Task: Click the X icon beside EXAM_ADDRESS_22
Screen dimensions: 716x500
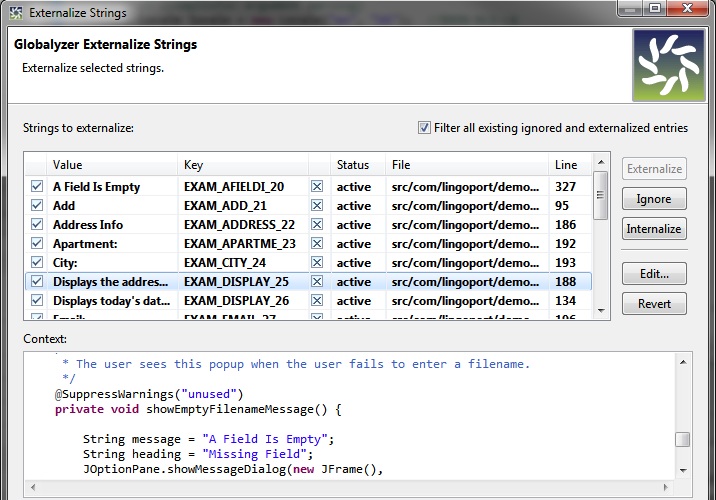Action: point(317,225)
